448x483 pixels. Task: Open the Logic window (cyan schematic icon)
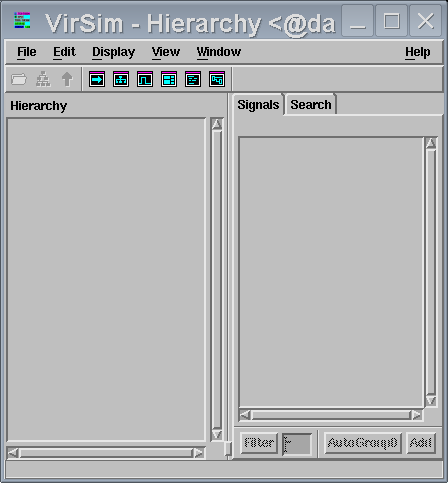[217, 79]
